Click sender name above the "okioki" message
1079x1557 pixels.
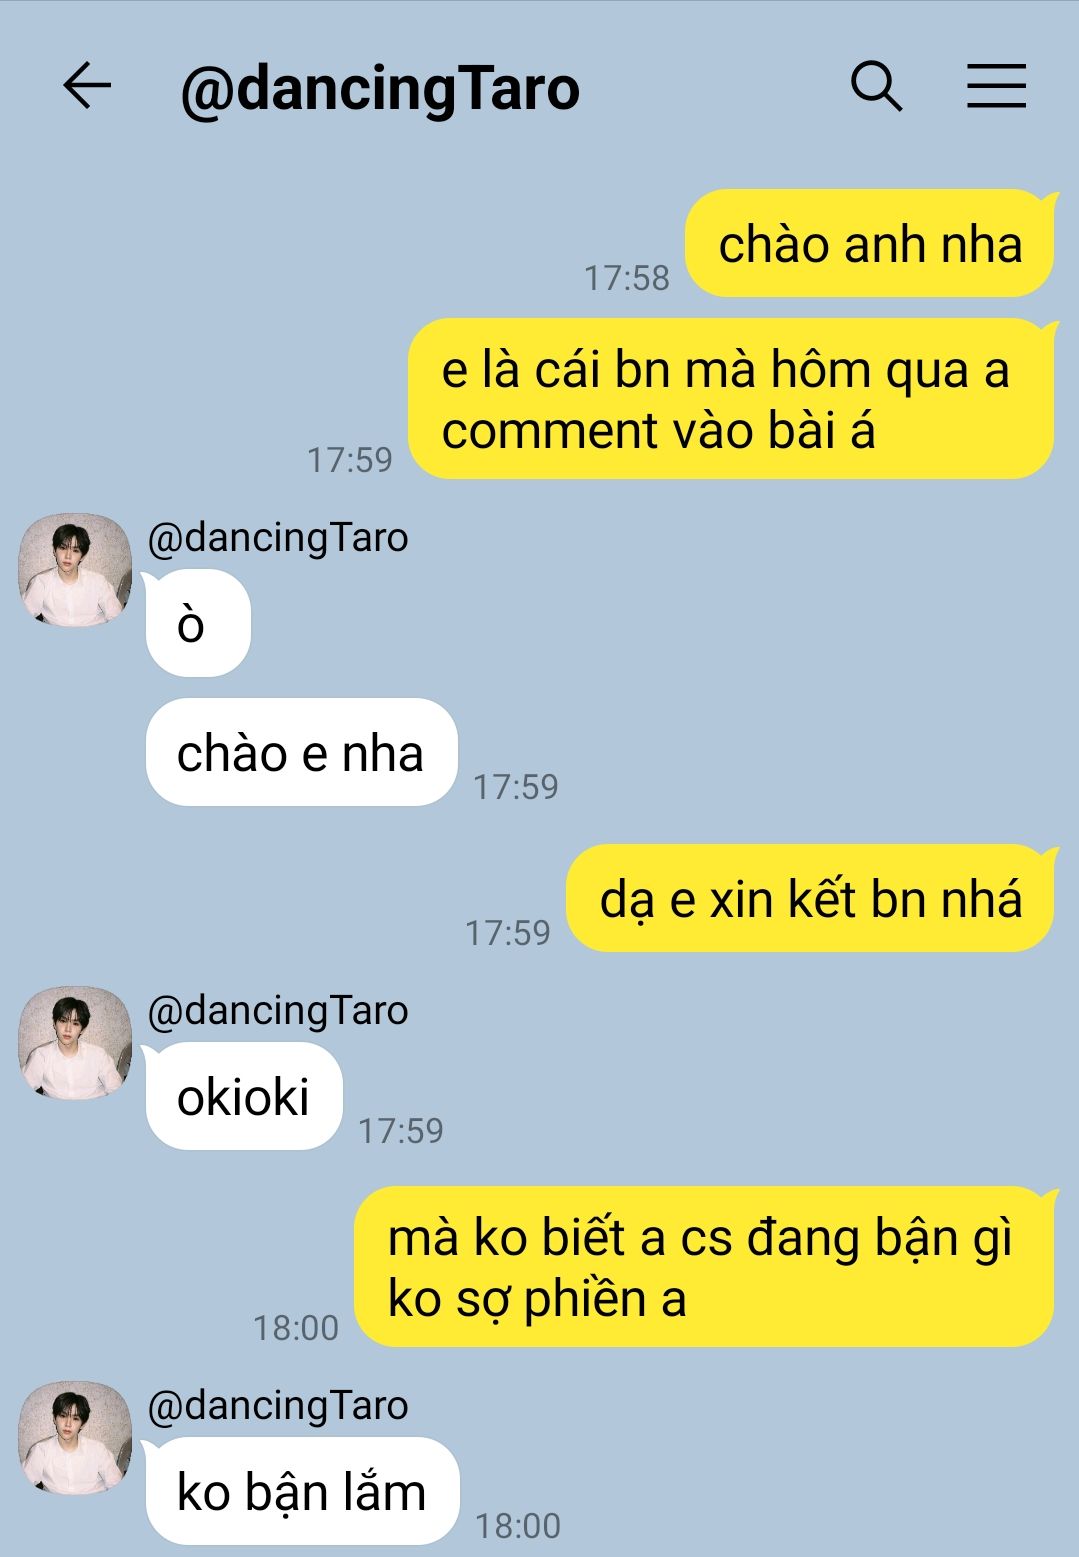point(278,1011)
